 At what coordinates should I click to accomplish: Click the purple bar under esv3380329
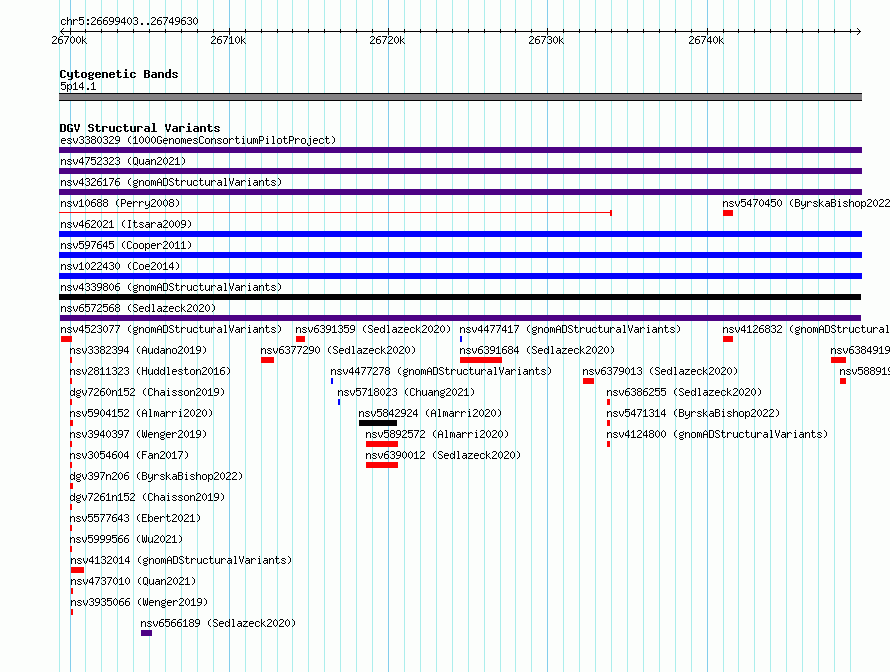click(460, 150)
